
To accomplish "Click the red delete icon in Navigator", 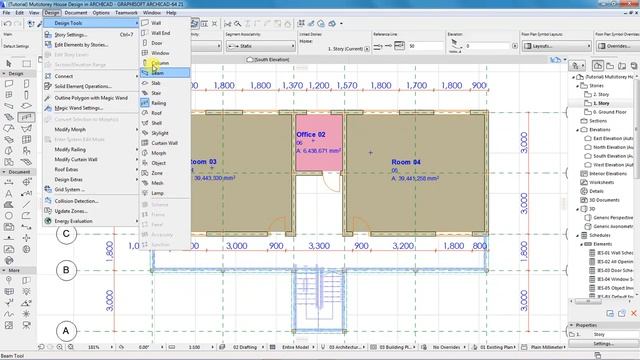I will (633, 313).
